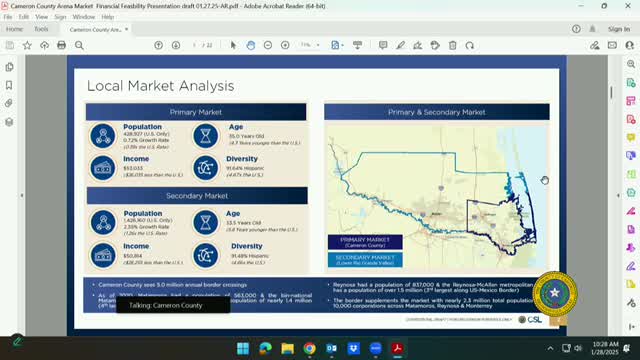Screen dimensions: 640x360
Task: Open the File menu
Action: click(x=8, y=17)
